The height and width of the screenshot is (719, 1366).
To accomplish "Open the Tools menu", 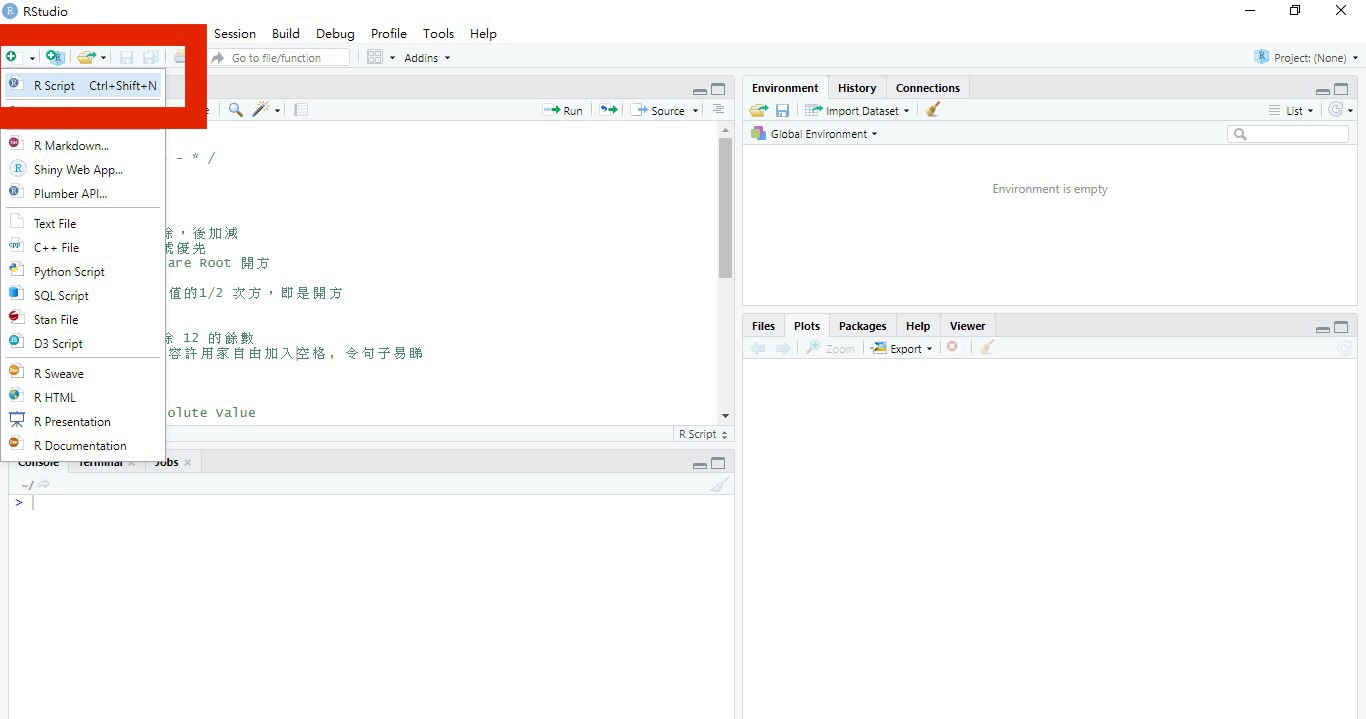I will (438, 33).
